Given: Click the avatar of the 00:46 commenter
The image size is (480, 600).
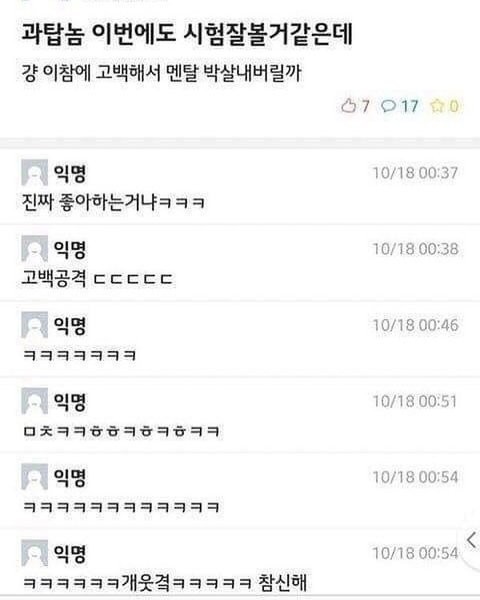Looking at the screenshot, I should tap(34, 325).
